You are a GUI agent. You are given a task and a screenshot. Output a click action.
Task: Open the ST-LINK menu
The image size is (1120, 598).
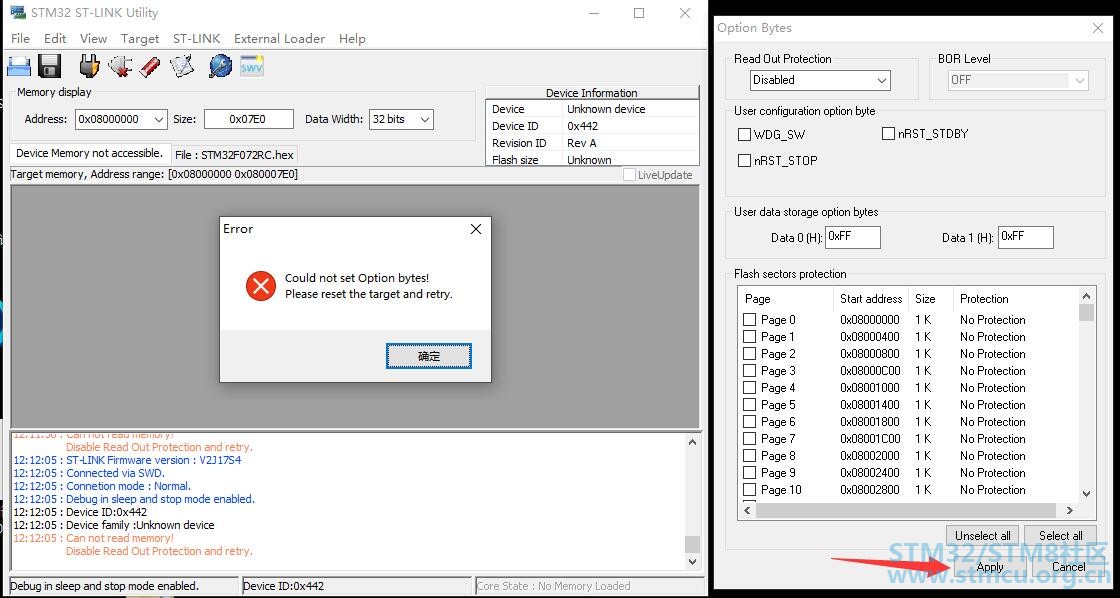pyautogui.click(x=196, y=39)
